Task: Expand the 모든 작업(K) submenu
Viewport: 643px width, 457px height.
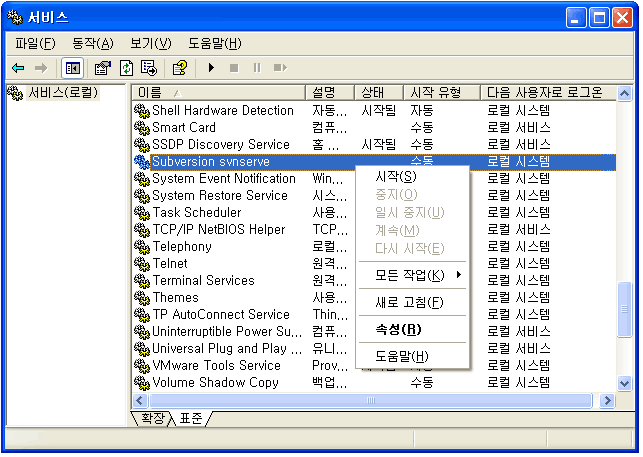Action: tap(412, 275)
